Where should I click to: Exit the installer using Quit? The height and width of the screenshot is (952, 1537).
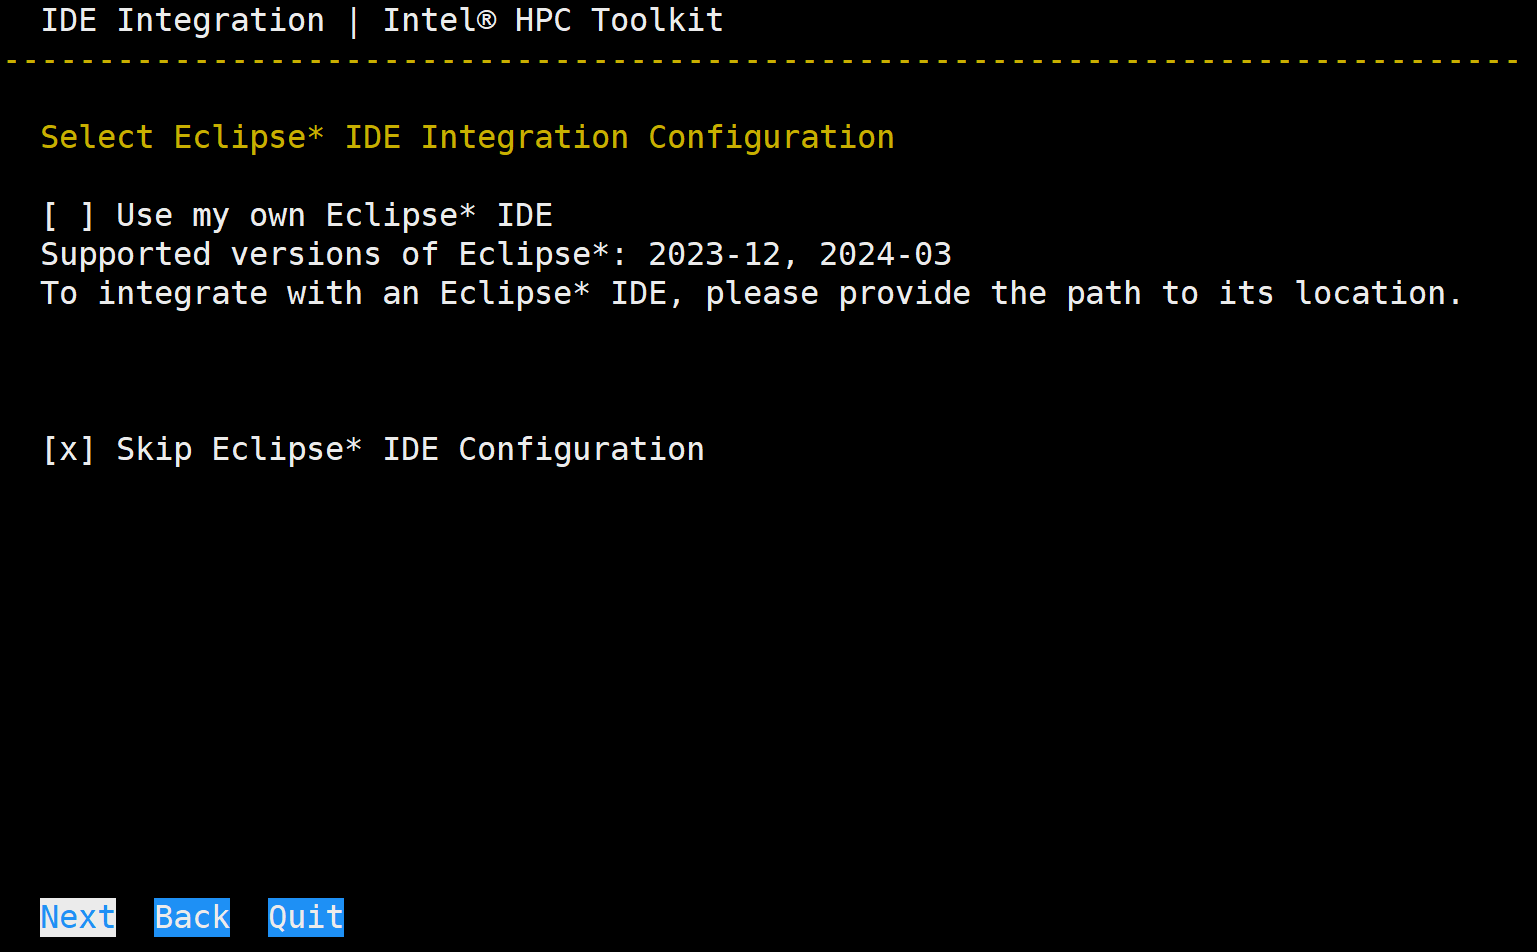pos(306,917)
